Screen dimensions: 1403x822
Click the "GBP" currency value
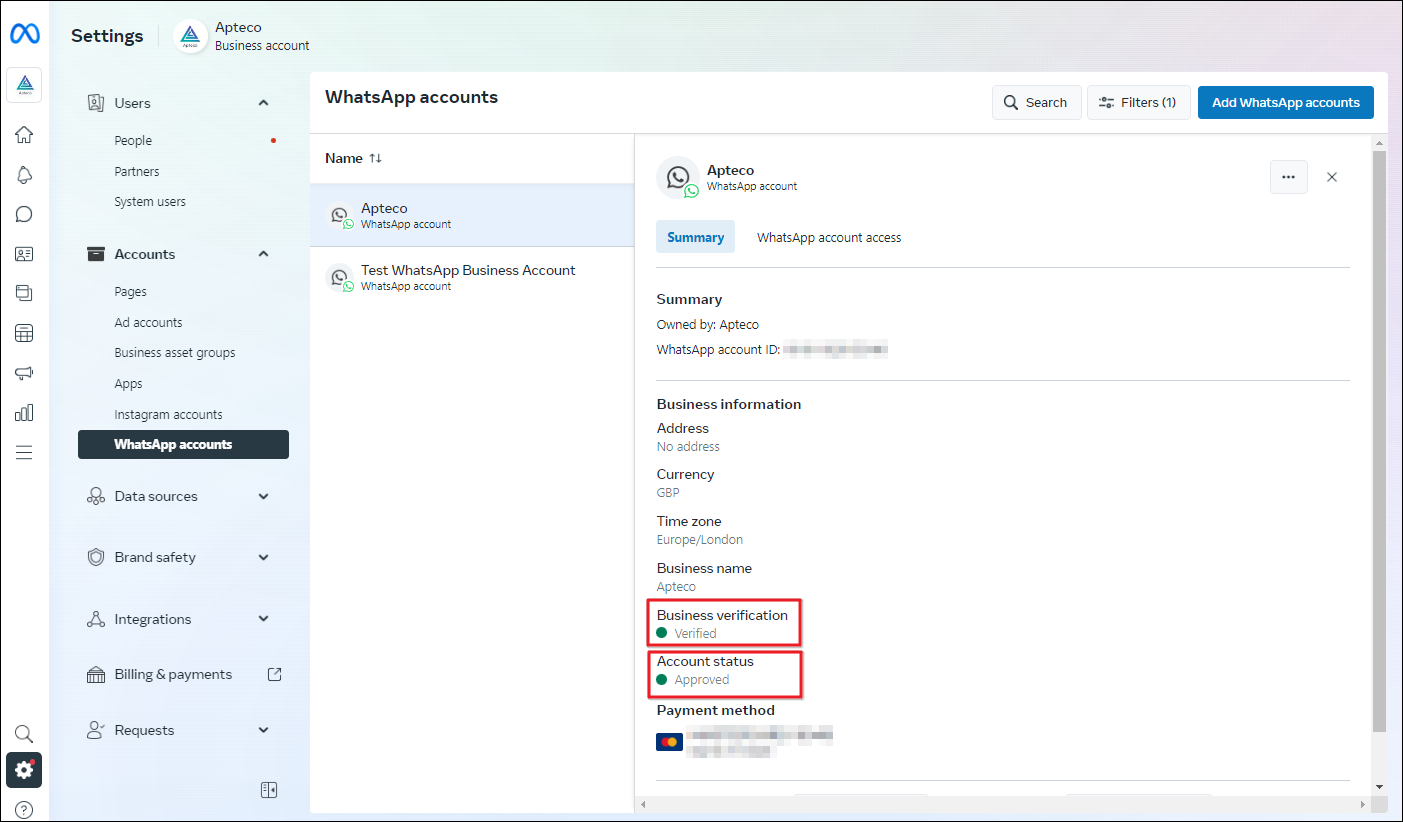[668, 493]
